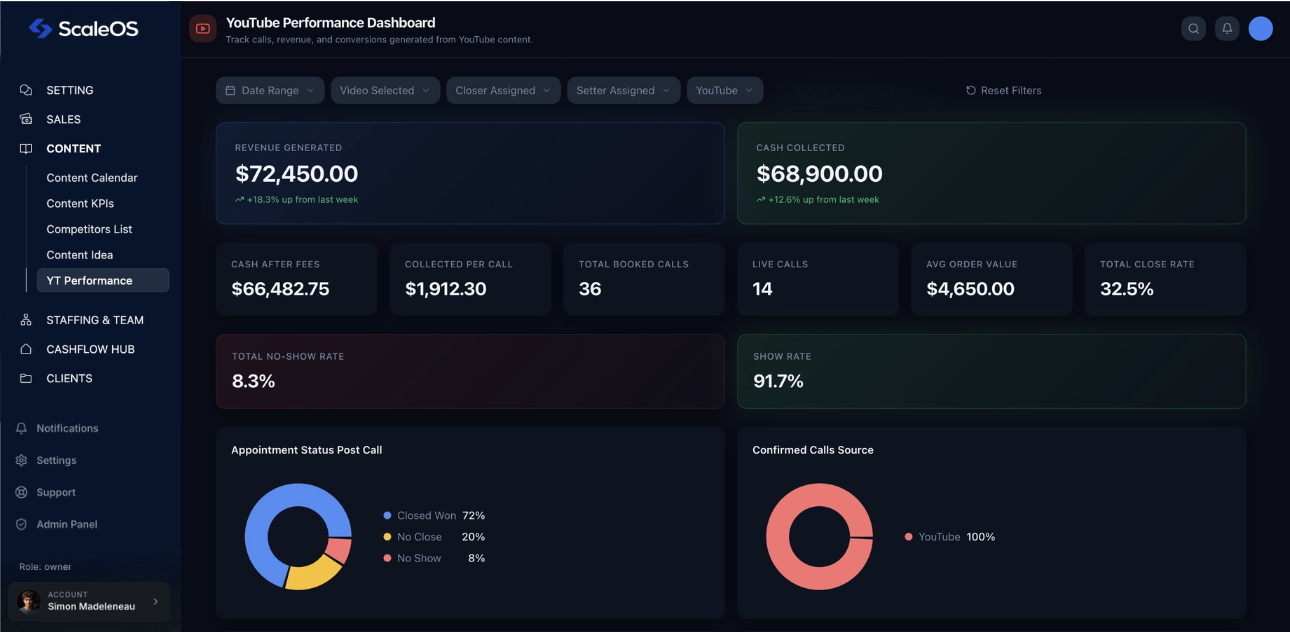Go to Content Calendar page
Viewport: 1290px width, 632px height.
click(92, 178)
